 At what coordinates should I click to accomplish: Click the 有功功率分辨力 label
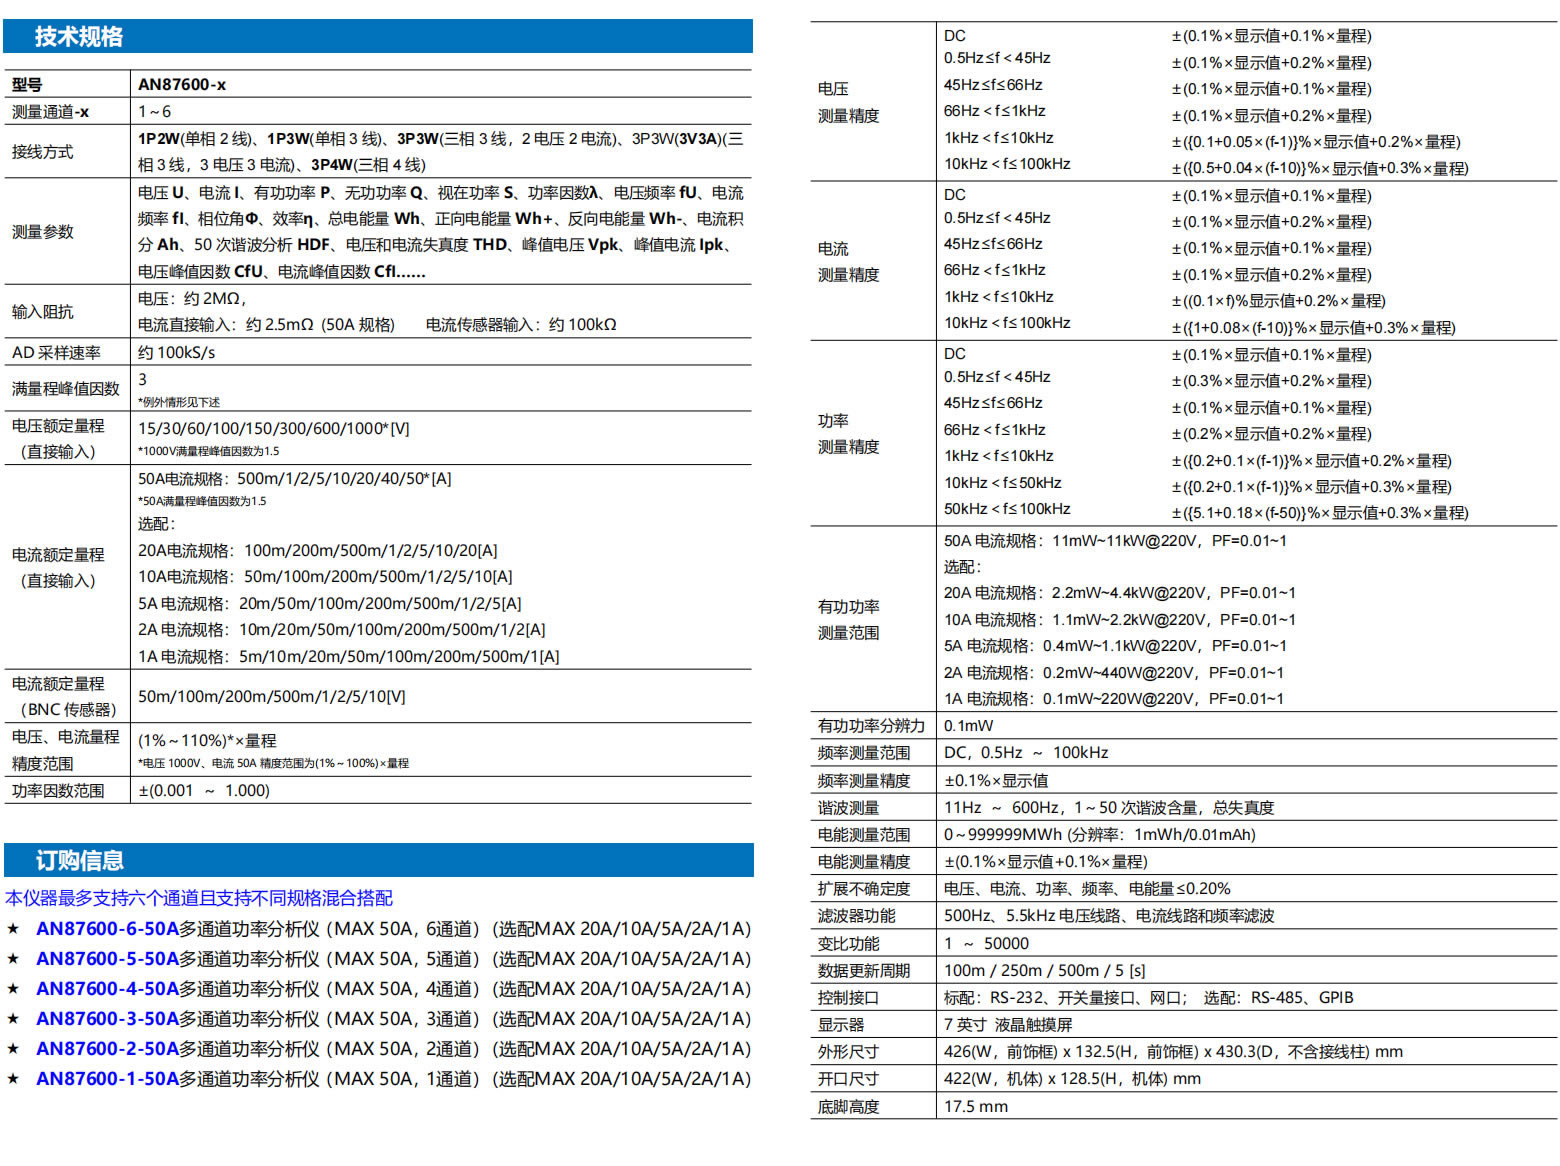pos(871,726)
